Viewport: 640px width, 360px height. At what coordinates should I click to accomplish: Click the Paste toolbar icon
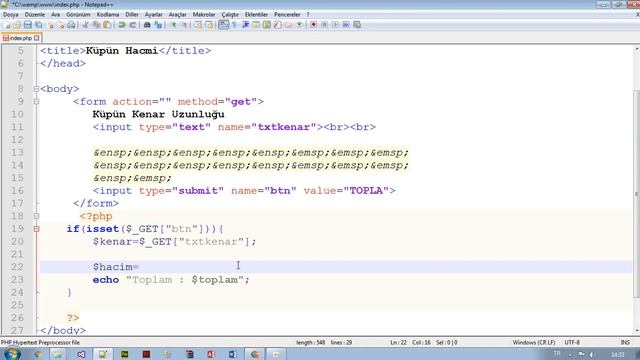click(x=107, y=25)
